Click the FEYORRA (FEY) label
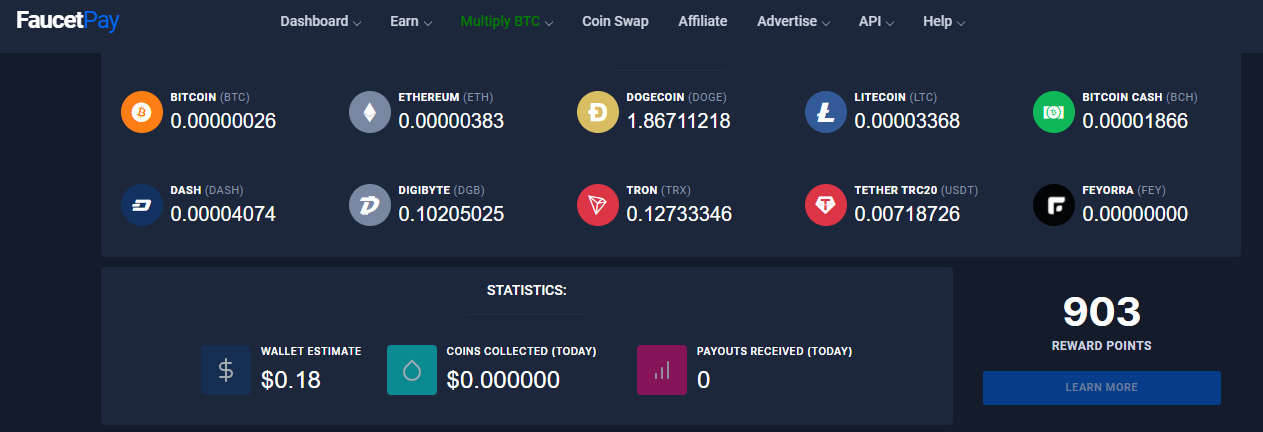The image size is (1263, 432). [1124, 190]
